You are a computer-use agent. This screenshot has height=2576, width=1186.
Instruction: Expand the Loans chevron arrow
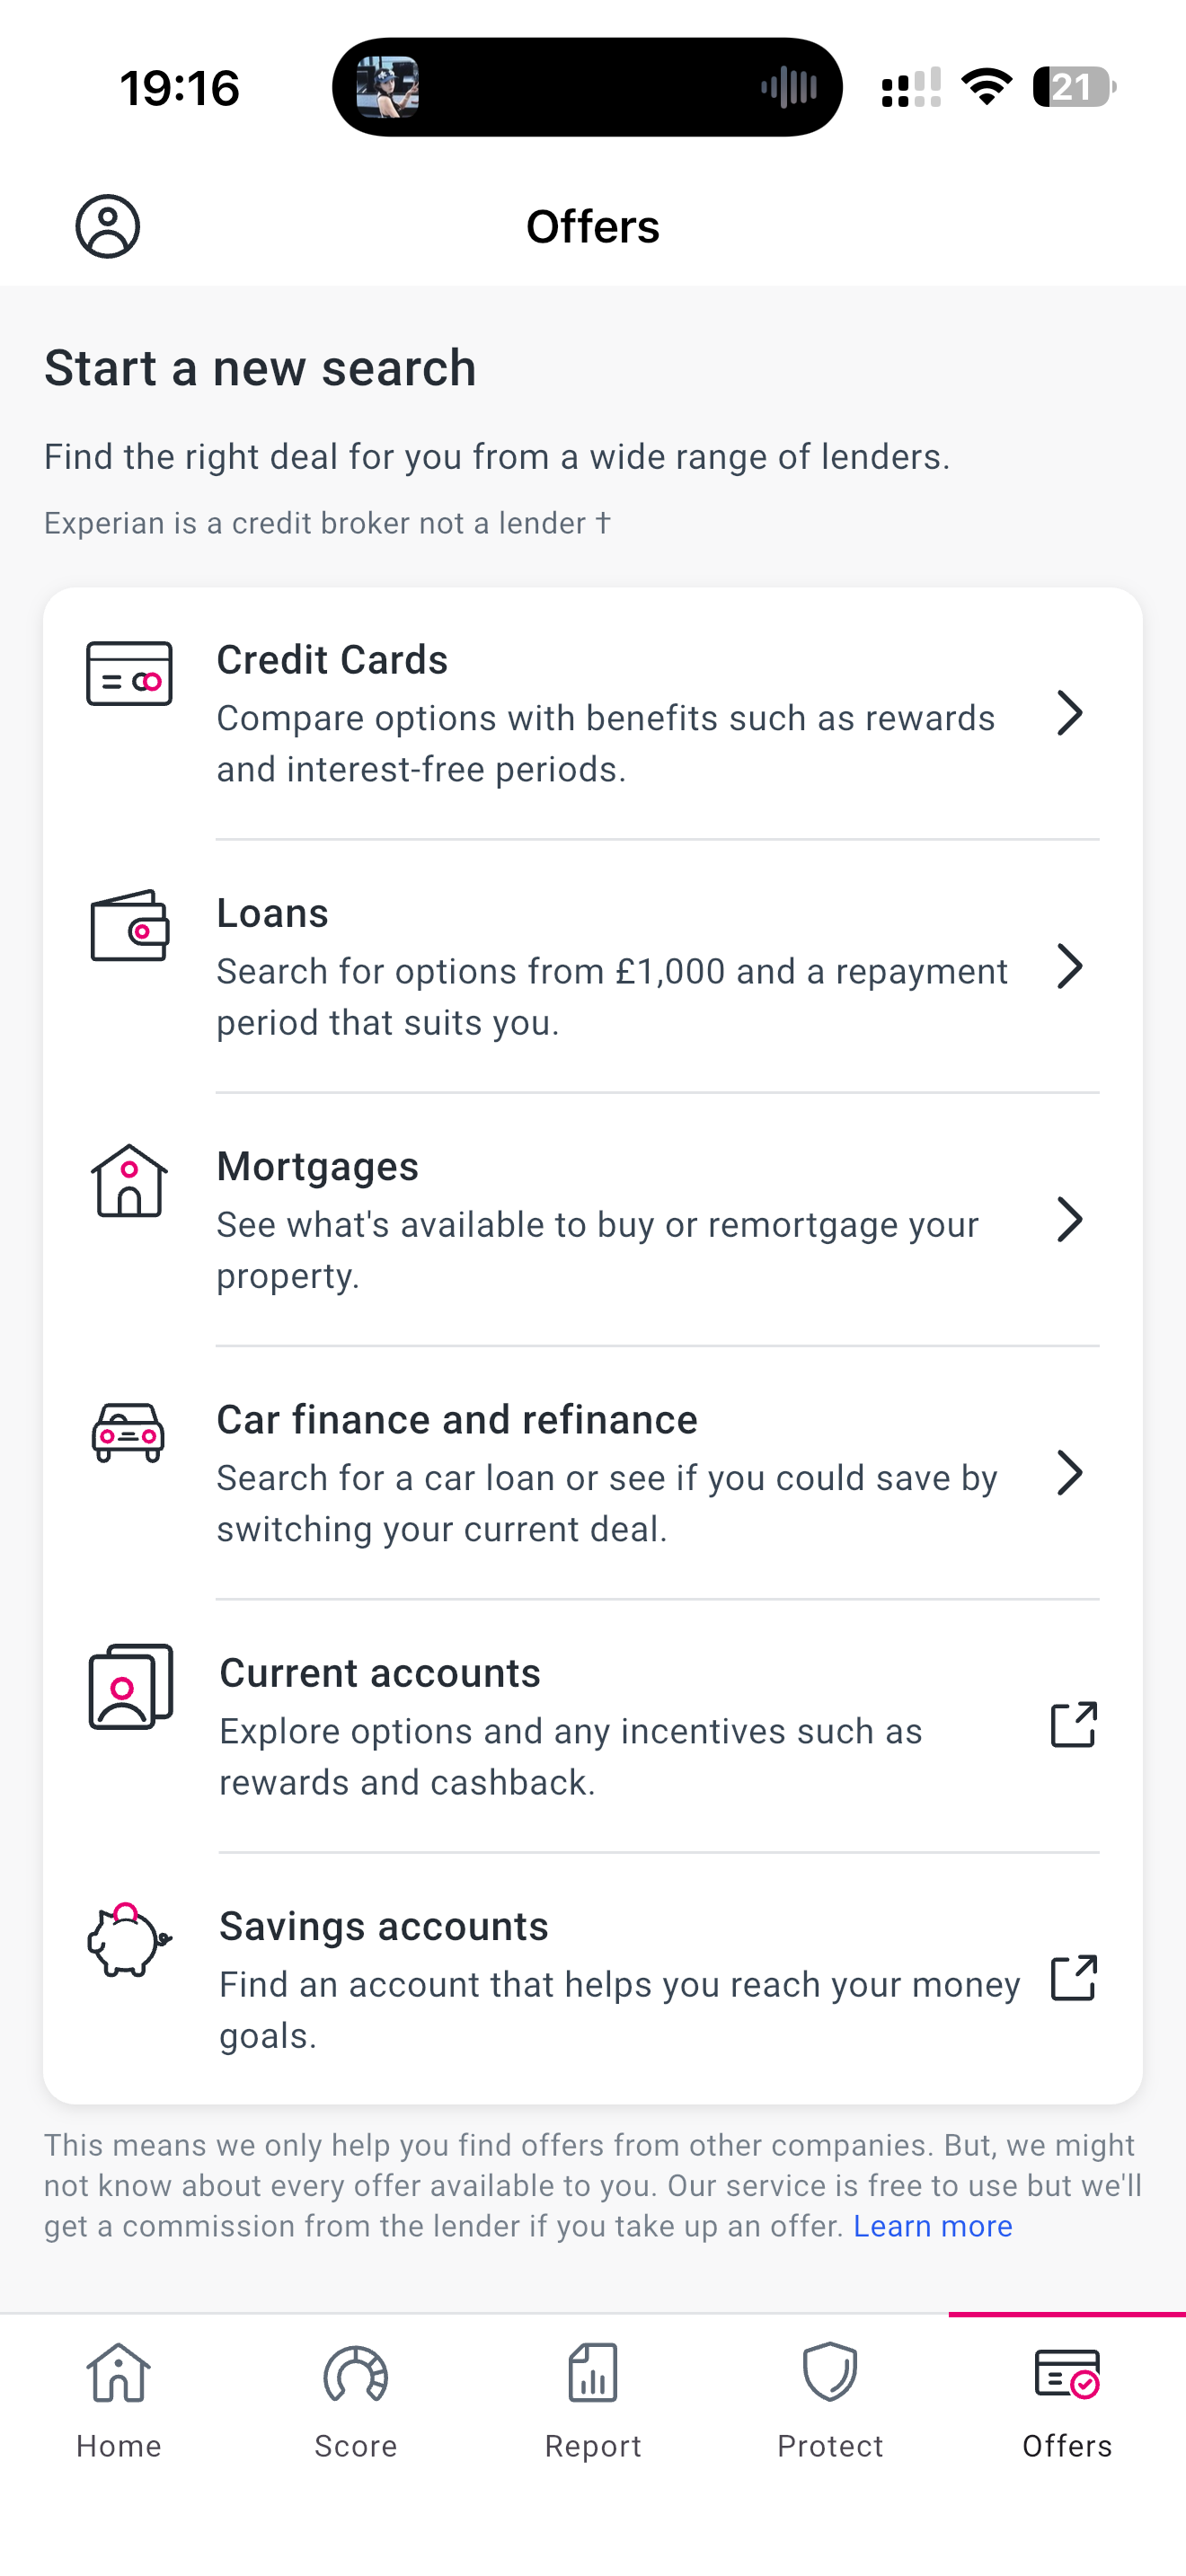[1070, 966]
